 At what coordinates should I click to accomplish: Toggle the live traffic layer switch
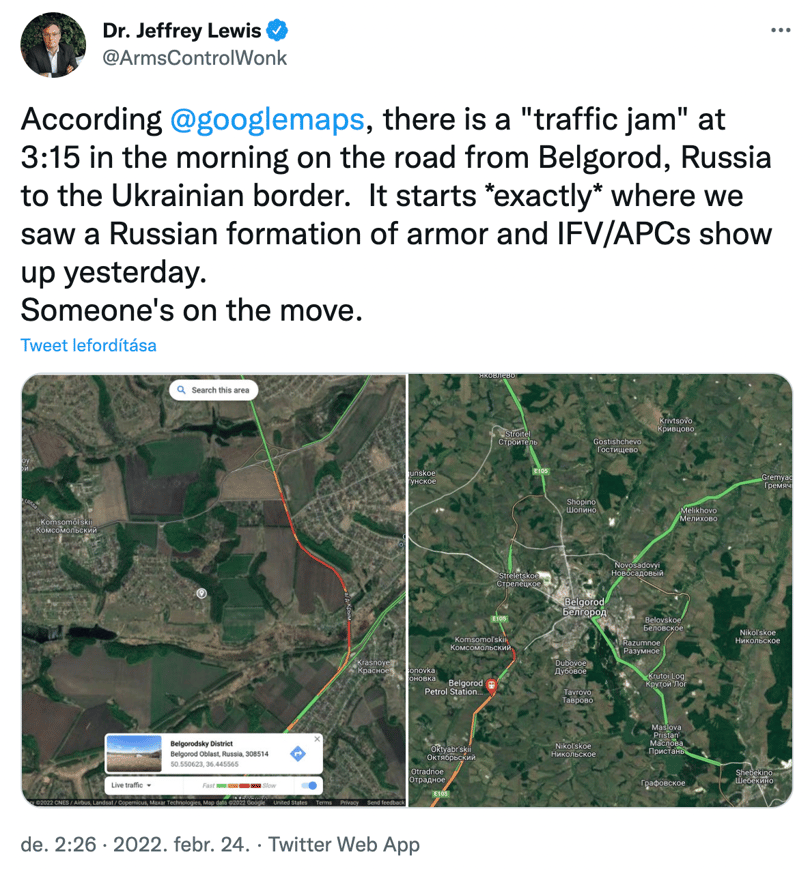[x=309, y=785]
